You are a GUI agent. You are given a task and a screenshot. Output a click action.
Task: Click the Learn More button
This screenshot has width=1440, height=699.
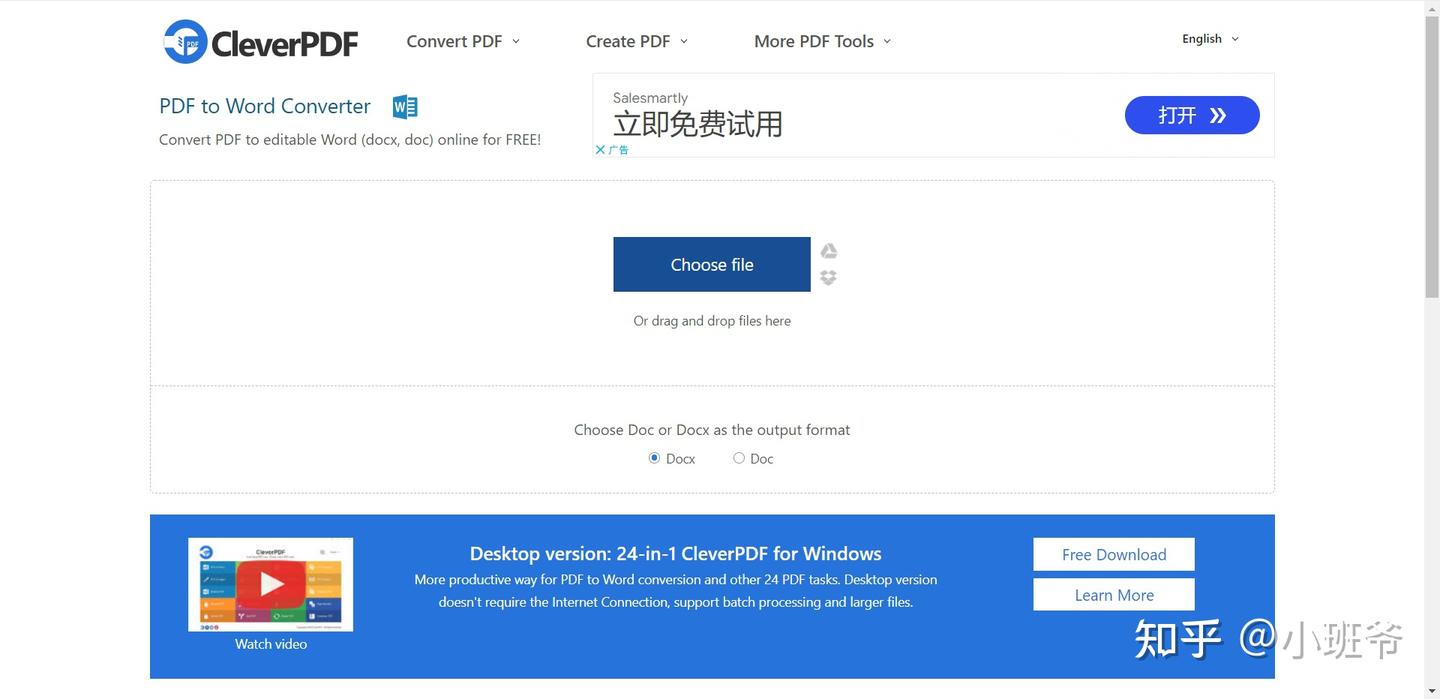pyautogui.click(x=1114, y=594)
